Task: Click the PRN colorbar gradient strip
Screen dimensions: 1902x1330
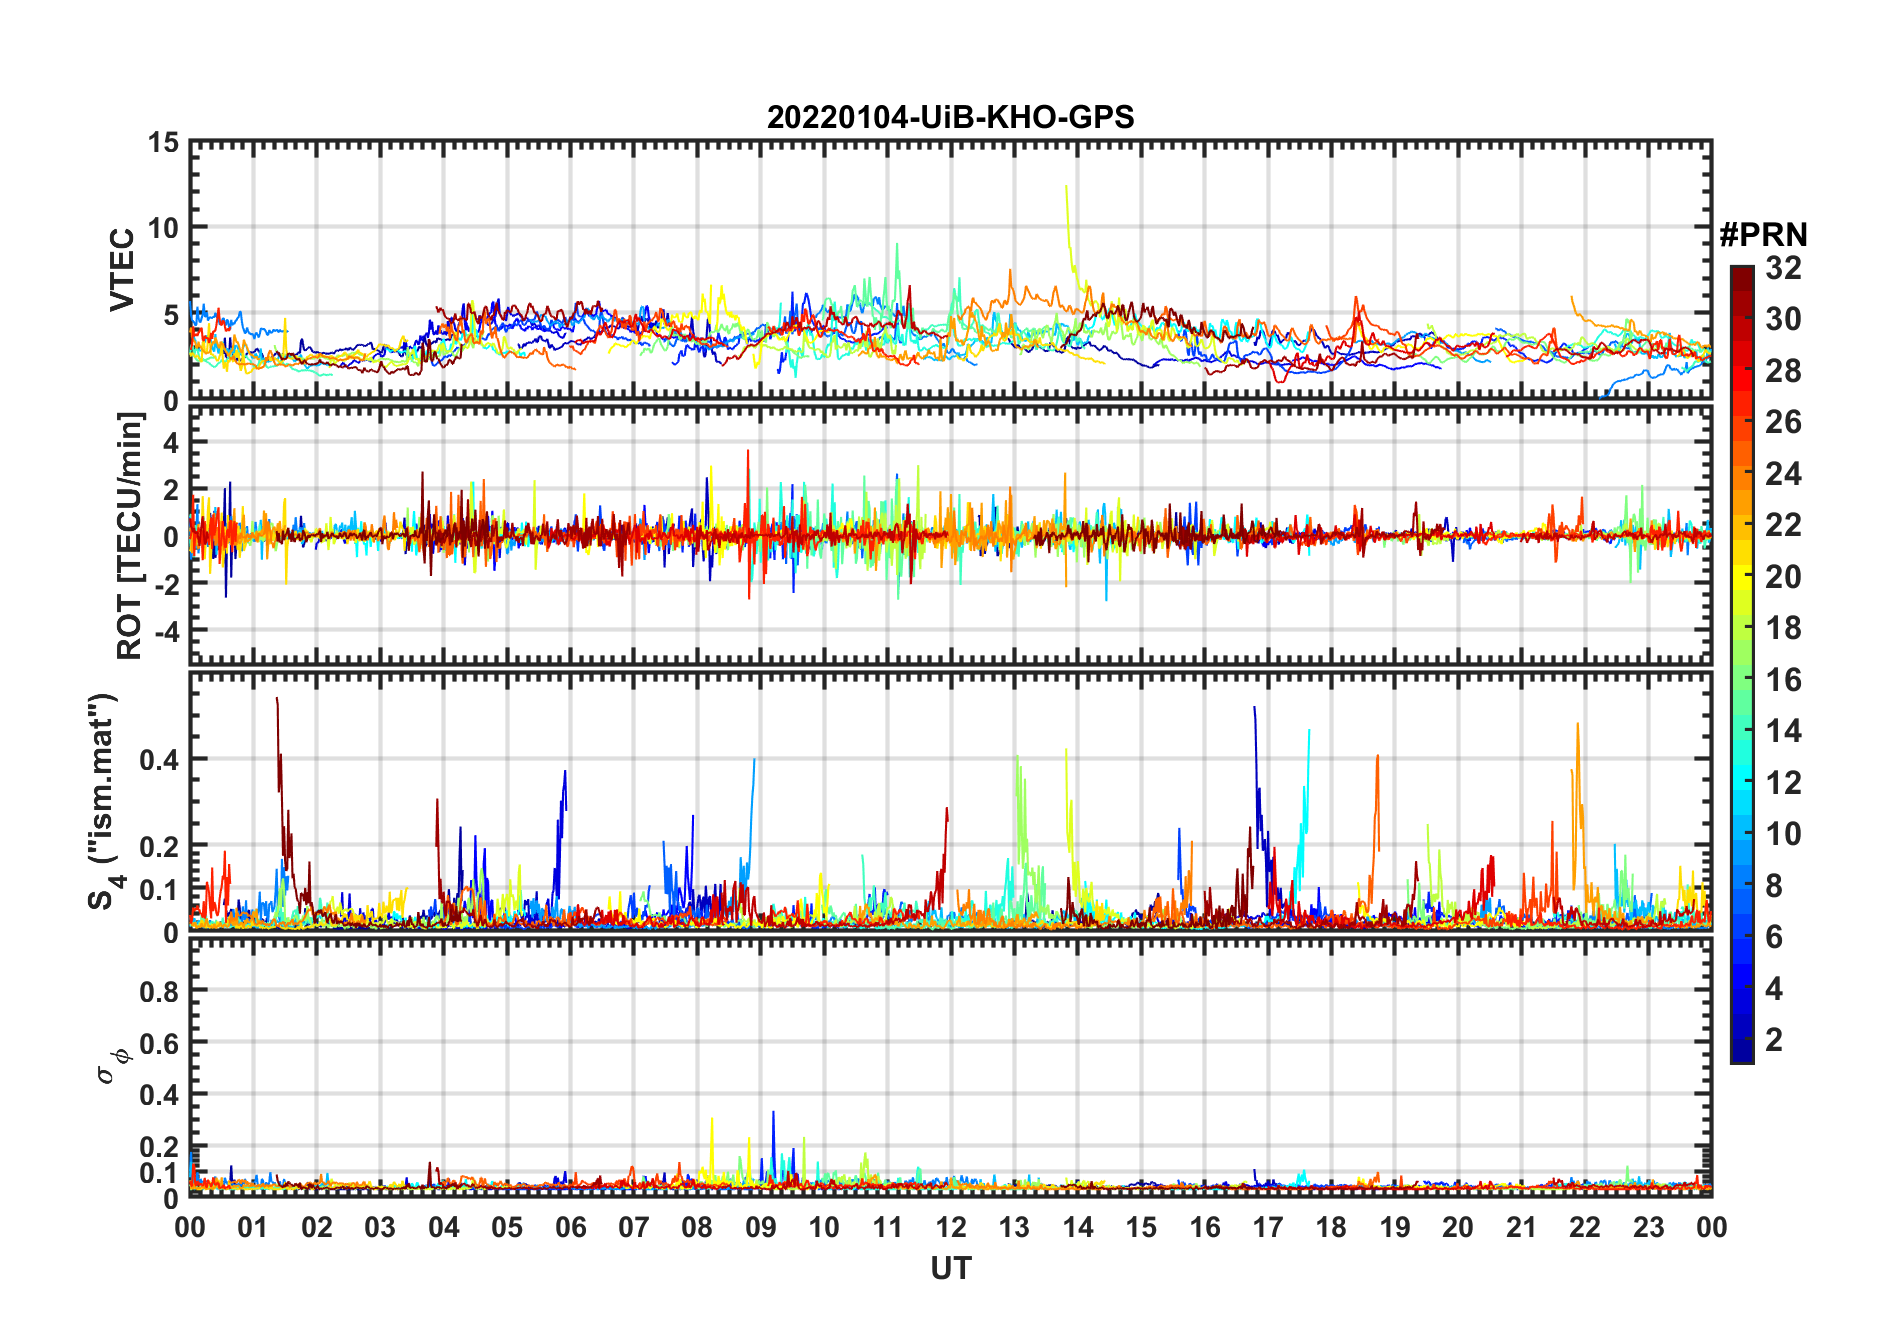Action: [1742, 664]
